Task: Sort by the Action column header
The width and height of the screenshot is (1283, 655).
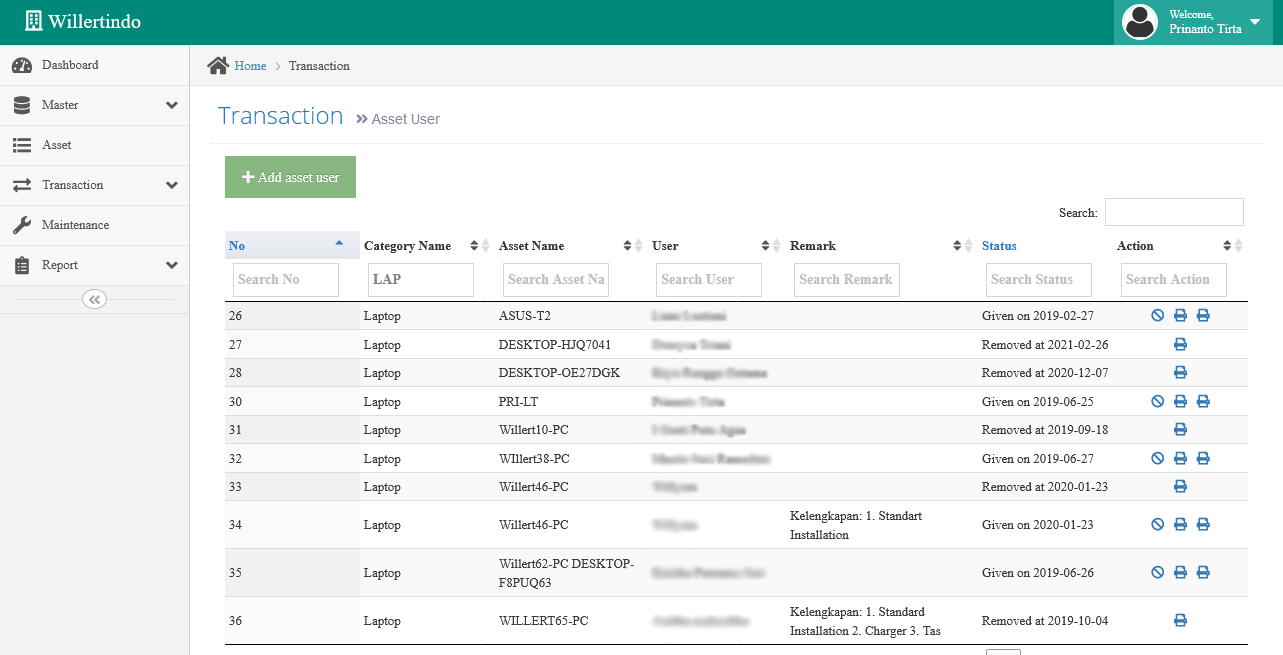Action: [1180, 246]
